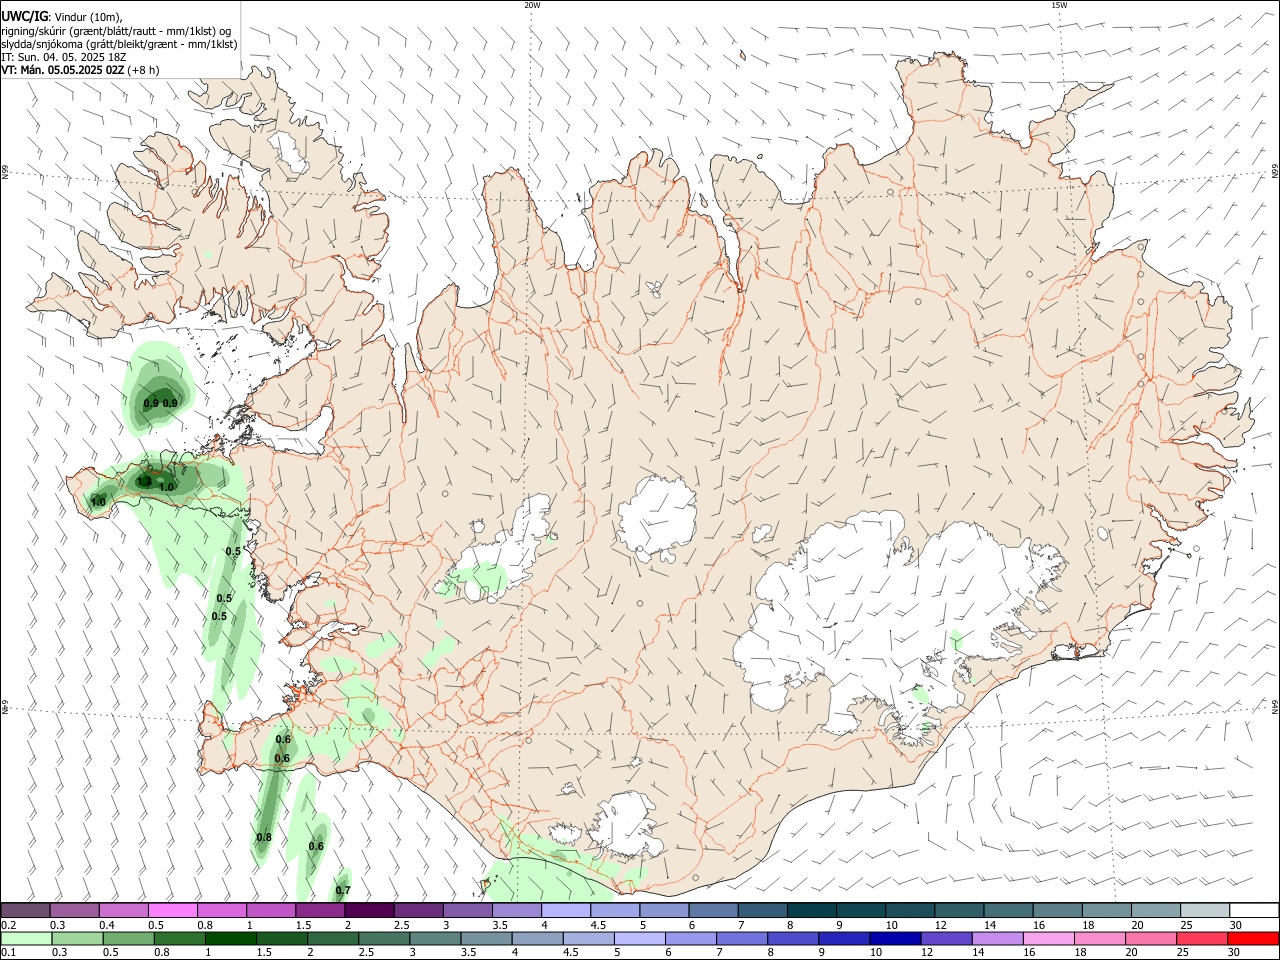Click the 20W longitude label
This screenshot has width=1280, height=960.
(532, 5)
